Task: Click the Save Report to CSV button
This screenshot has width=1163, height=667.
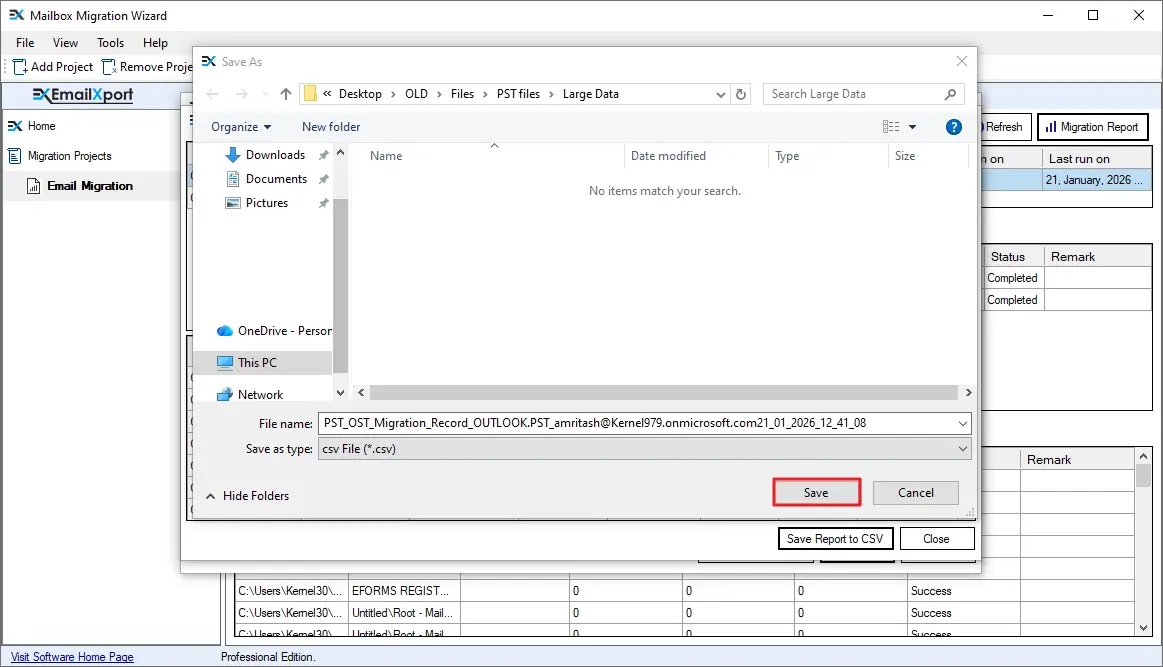Action: tap(835, 538)
